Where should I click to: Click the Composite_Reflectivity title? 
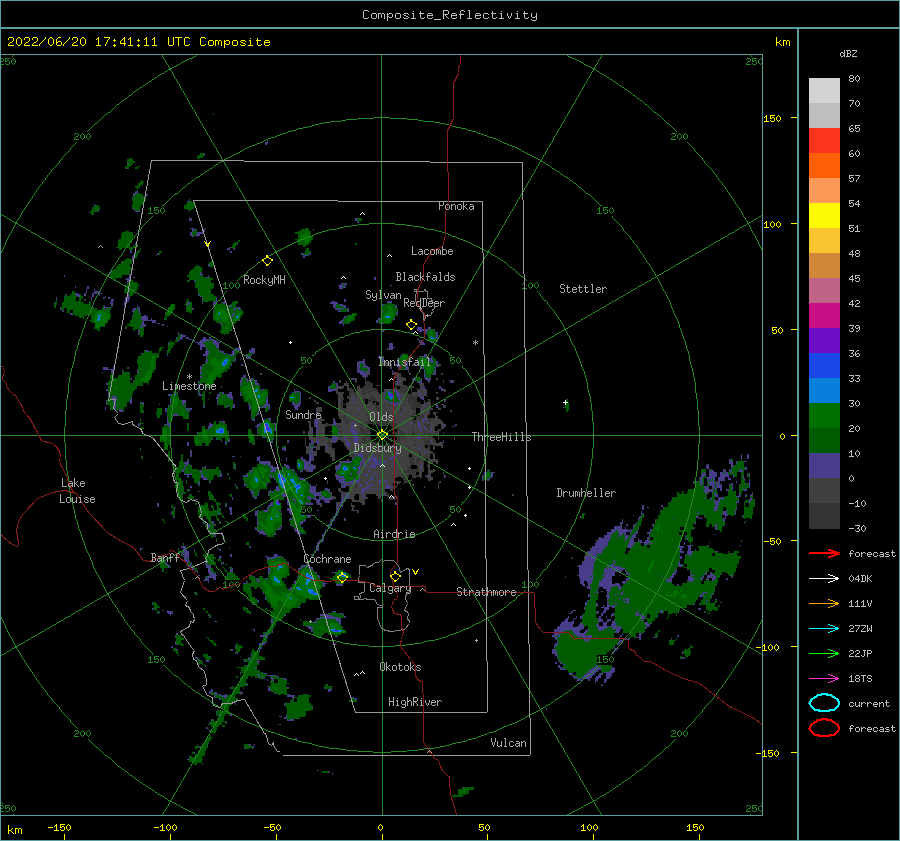click(450, 15)
